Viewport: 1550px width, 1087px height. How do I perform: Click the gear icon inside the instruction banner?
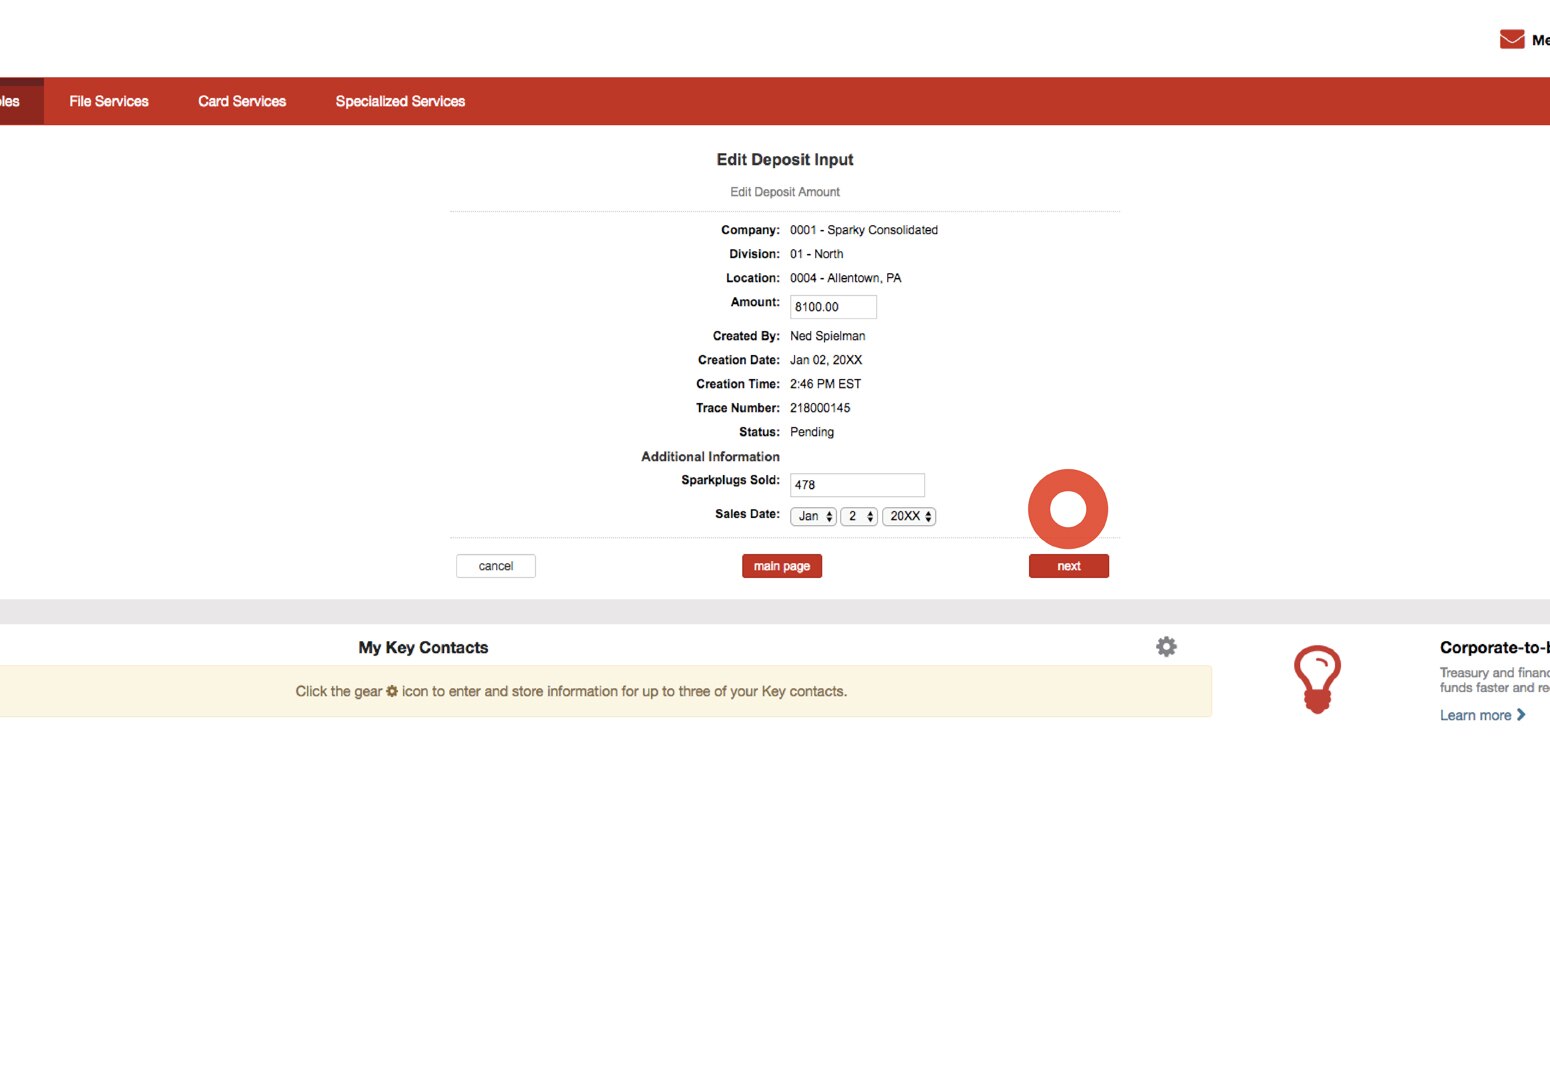click(x=391, y=691)
